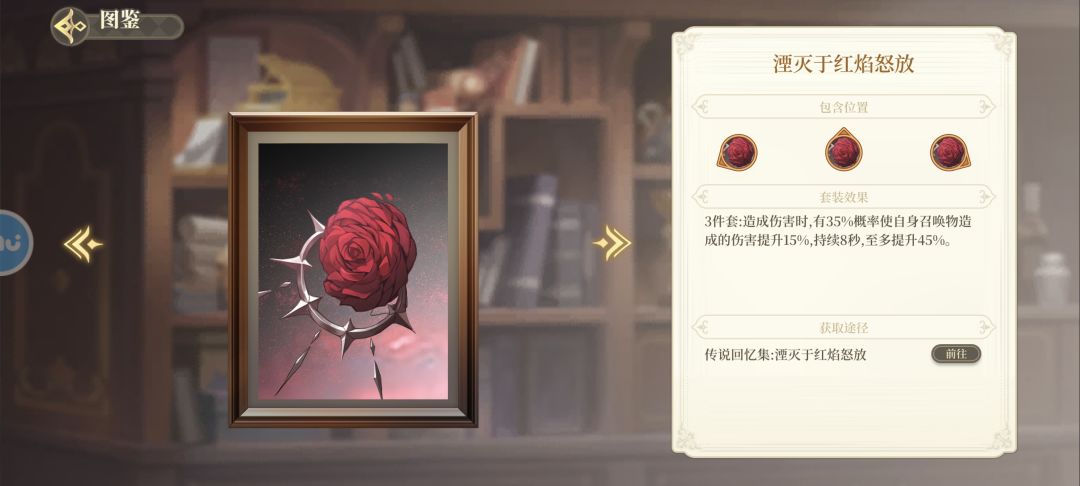Click the left ornament of 包含位置 header
The image size is (1080, 486).
pos(702,107)
